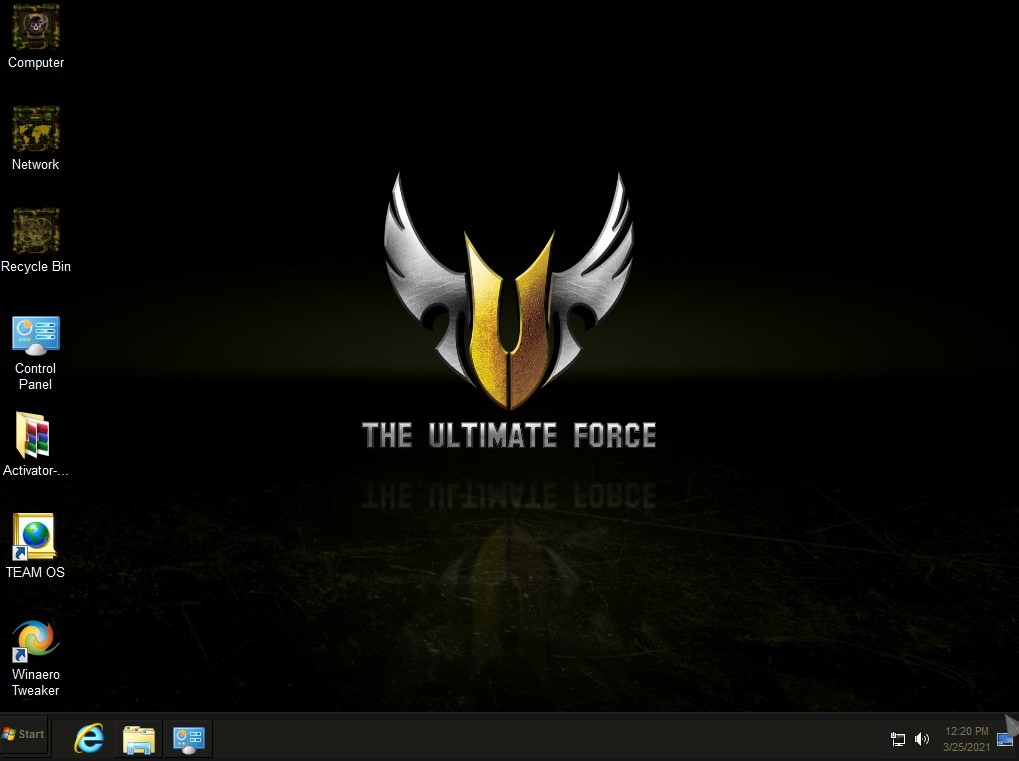This screenshot has width=1019, height=761.
Task: Open the volume speaker tray icon
Action: click(x=922, y=739)
